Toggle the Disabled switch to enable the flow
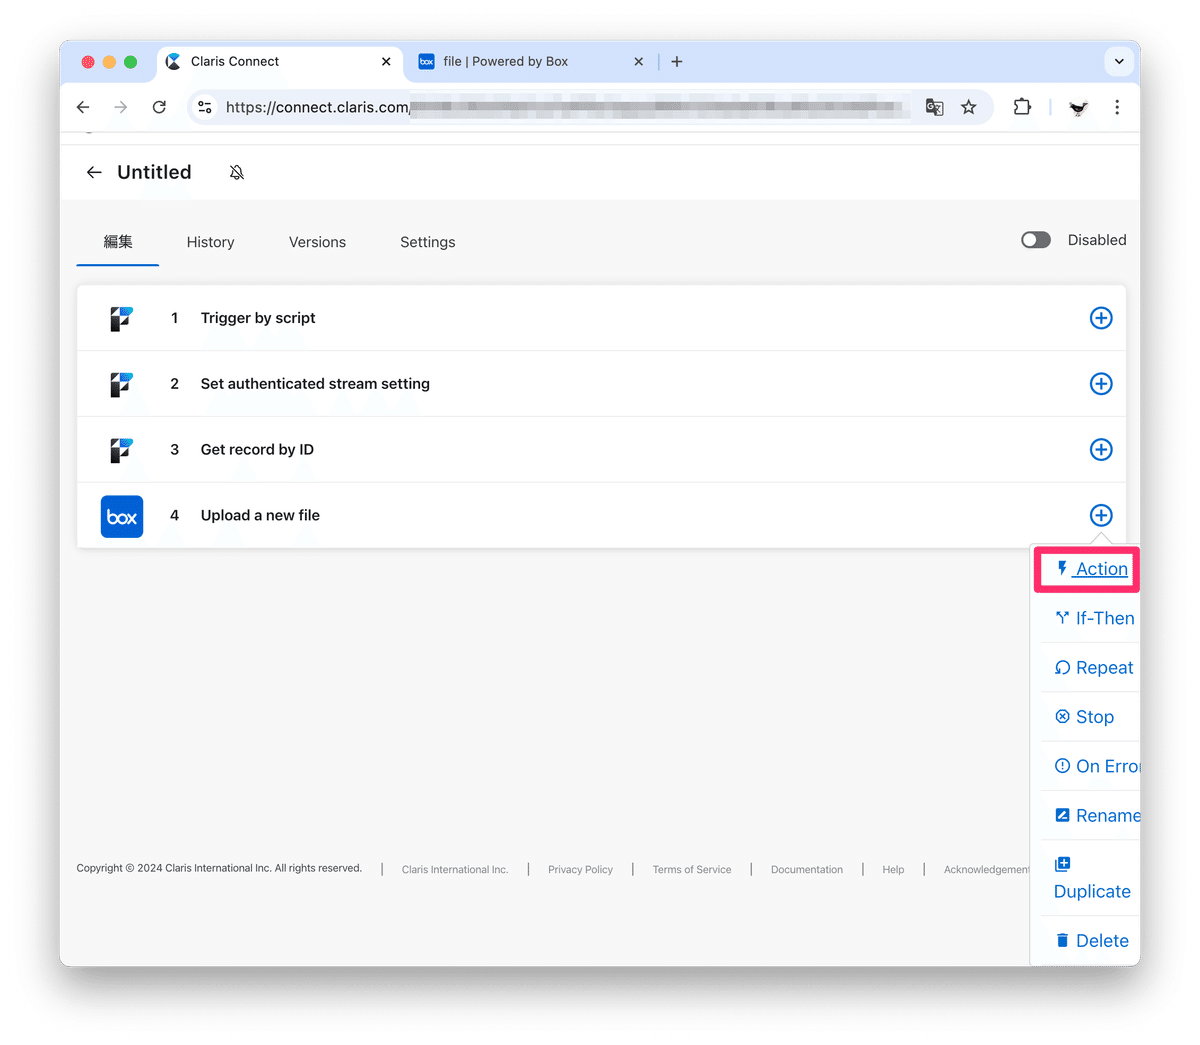This screenshot has width=1200, height=1045. [x=1035, y=240]
